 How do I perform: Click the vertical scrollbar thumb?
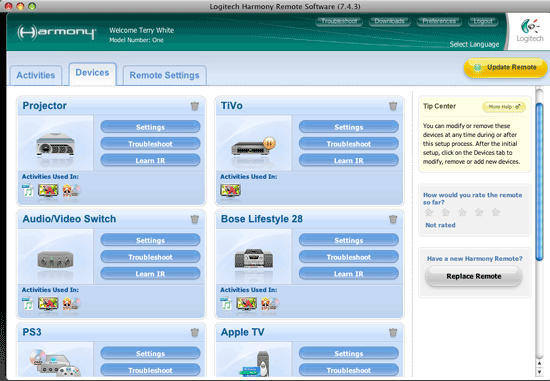[x=539, y=181]
